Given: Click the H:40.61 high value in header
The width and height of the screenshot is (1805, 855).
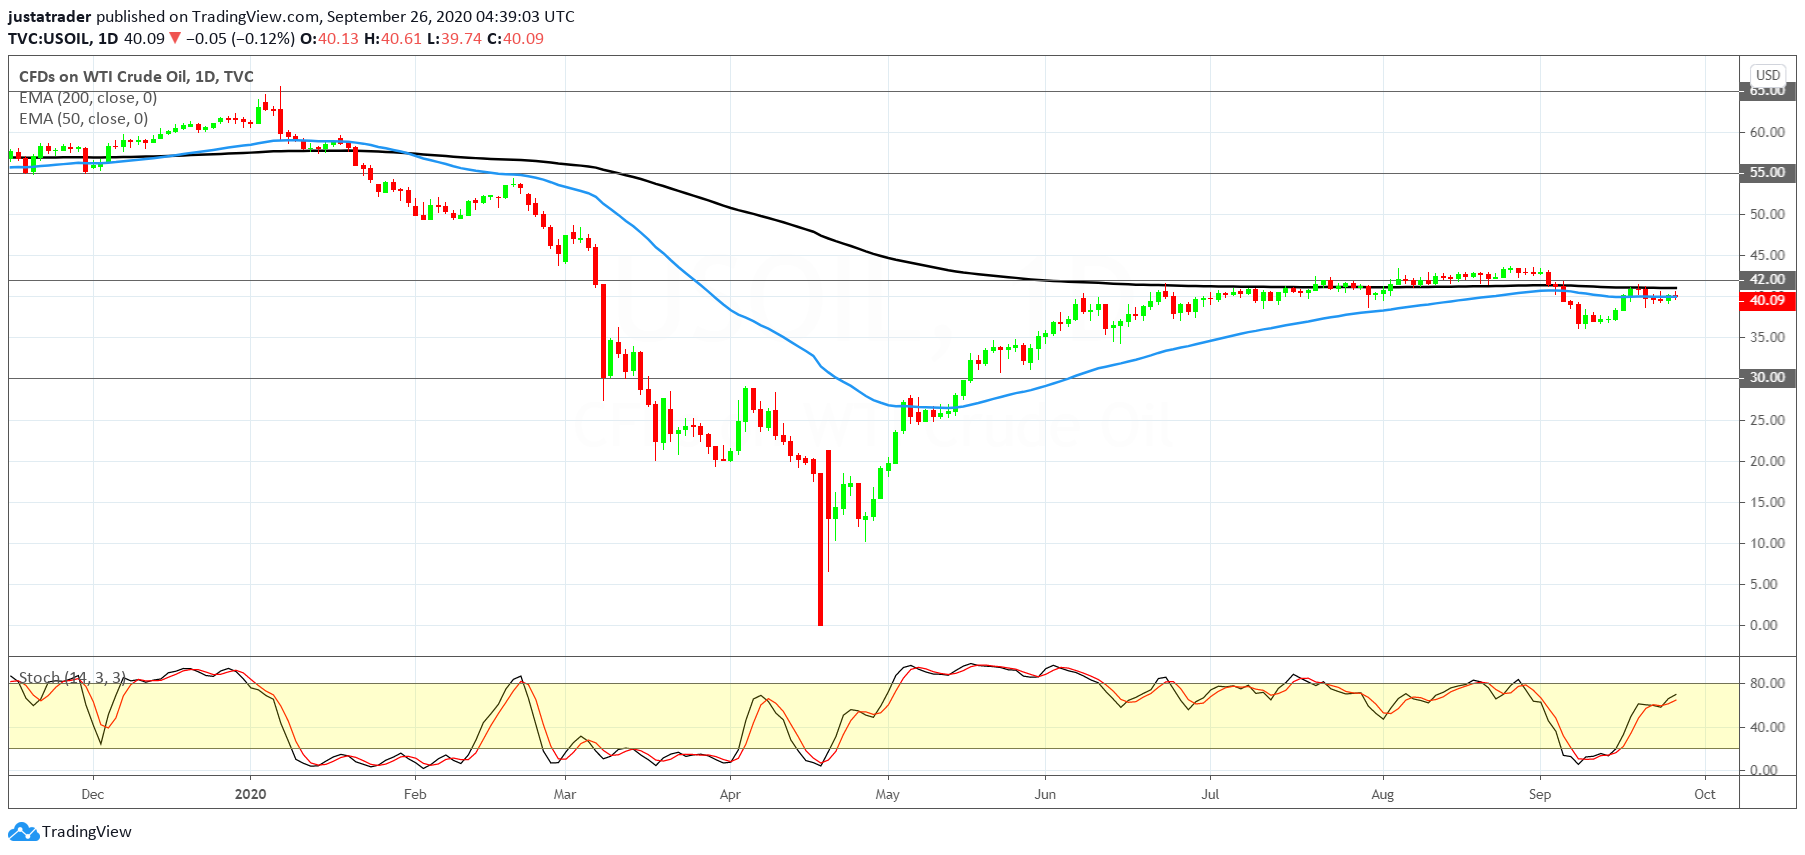Looking at the screenshot, I should coord(393,39).
